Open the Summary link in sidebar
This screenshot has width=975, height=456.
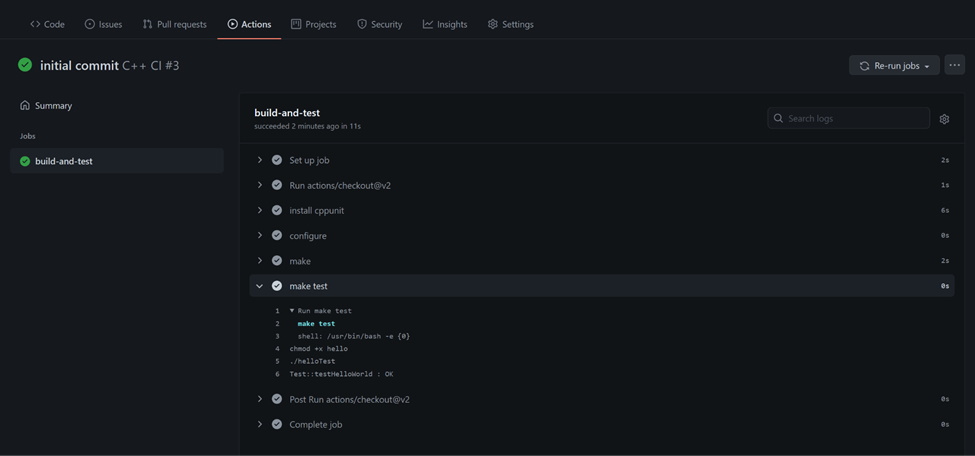click(x=53, y=106)
